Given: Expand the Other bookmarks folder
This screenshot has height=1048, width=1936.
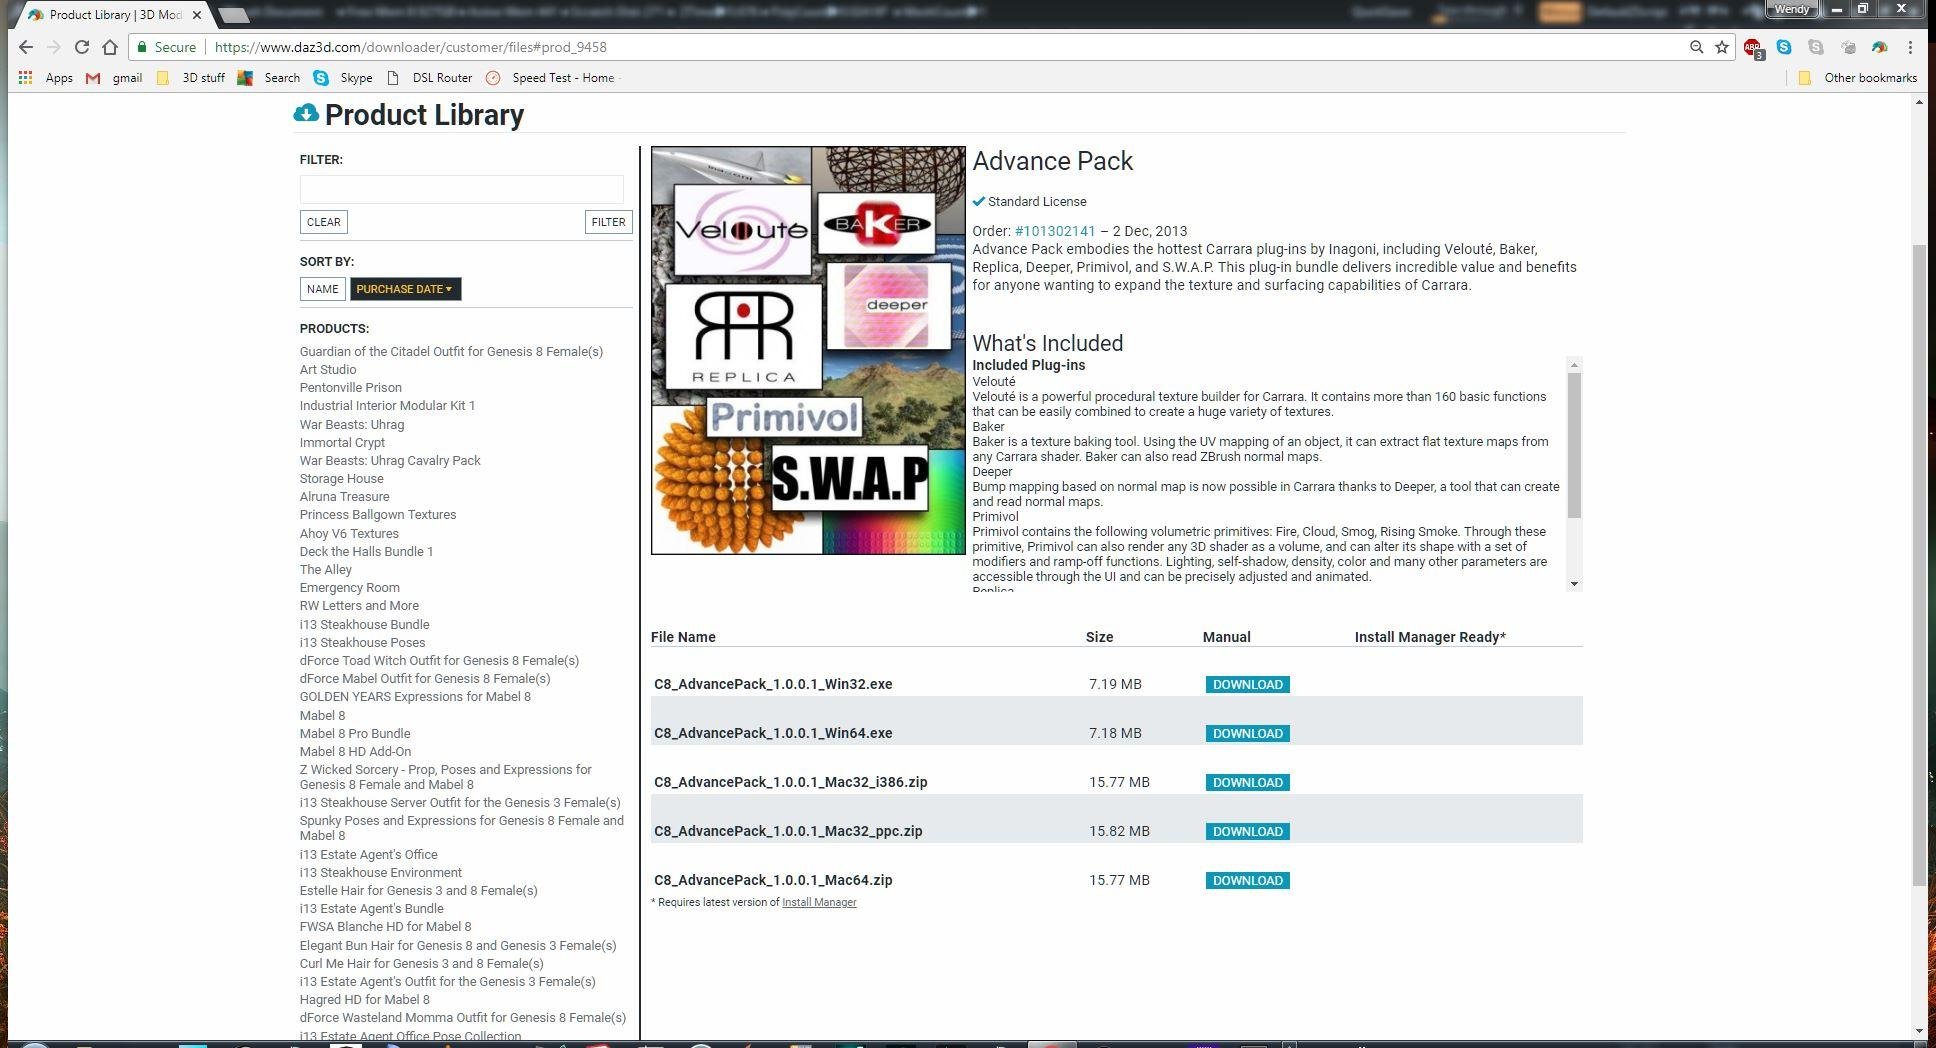Looking at the screenshot, I should [x=1857, y=78].
